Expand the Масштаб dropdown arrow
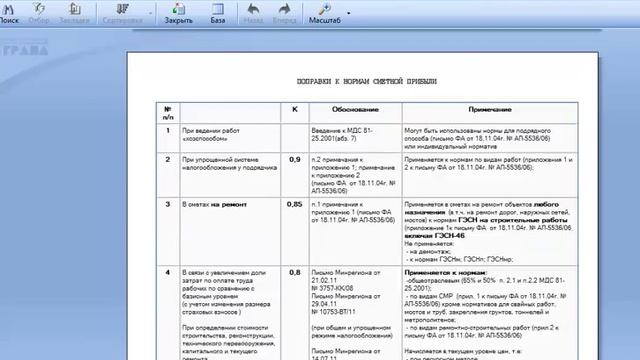Viewport: 640px width, 360px height. point(349,13)
